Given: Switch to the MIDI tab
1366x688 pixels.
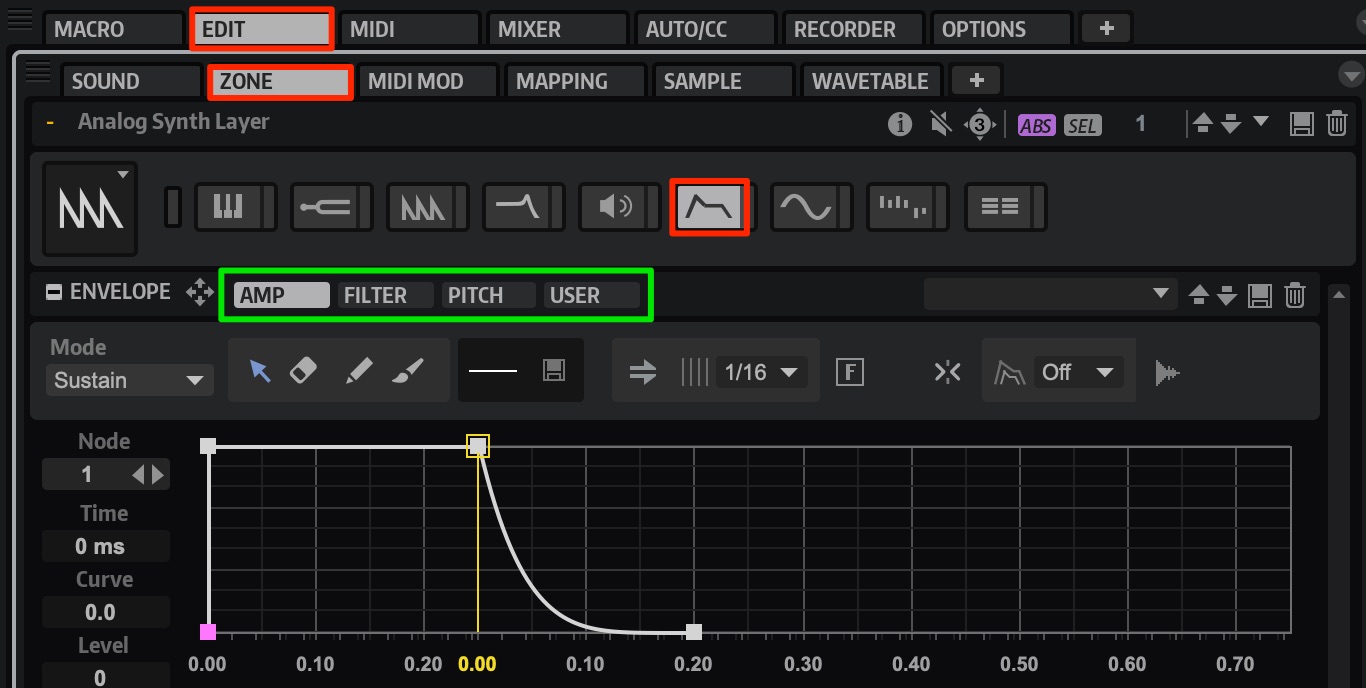Looking at the screenshot, I should 410,29.
